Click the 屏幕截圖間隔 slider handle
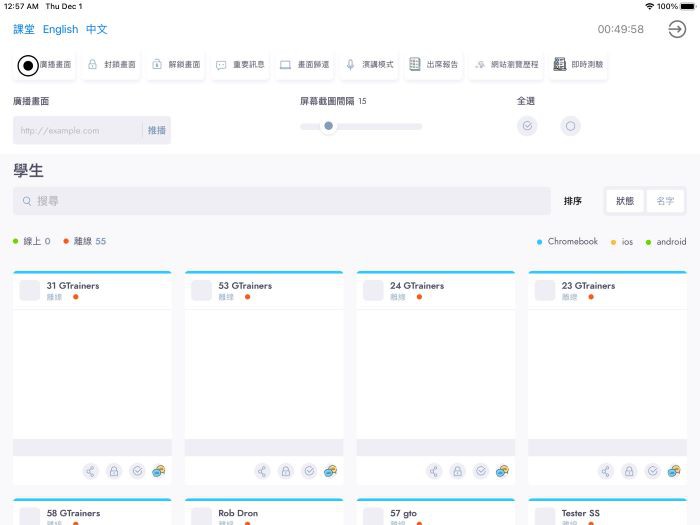Viewport: 700px width, 525px height. point(328,126)
